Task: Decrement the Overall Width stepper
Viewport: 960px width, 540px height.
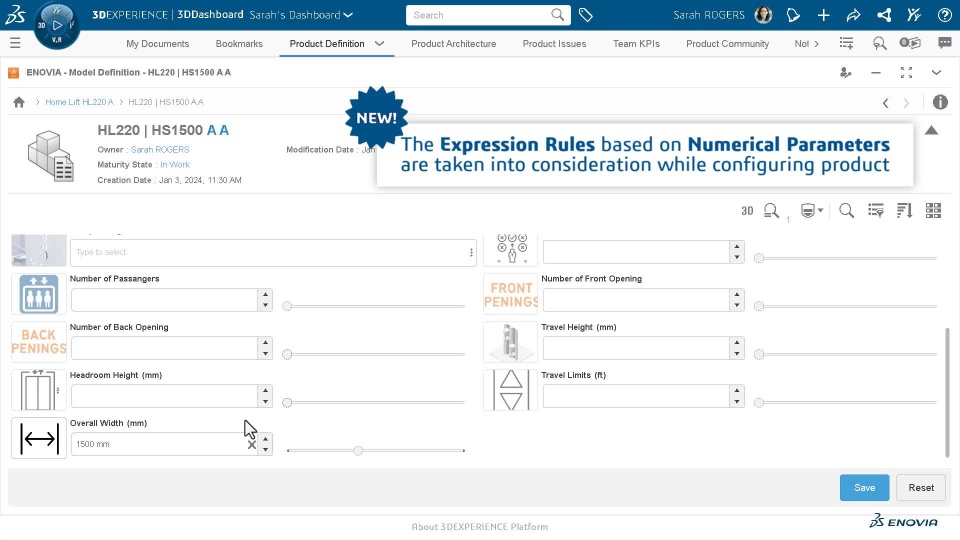Action: [x=265, y=449]
